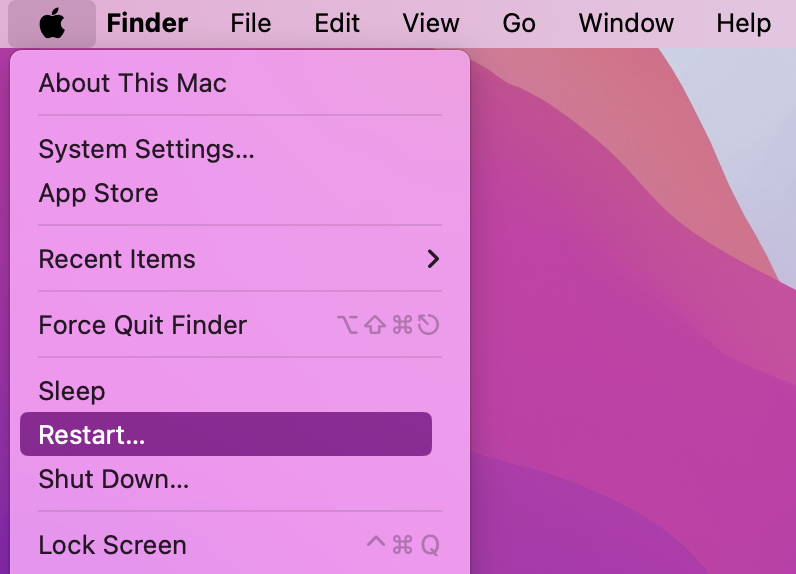Open the View menu

pyautogui.click(x=431, y=23)
